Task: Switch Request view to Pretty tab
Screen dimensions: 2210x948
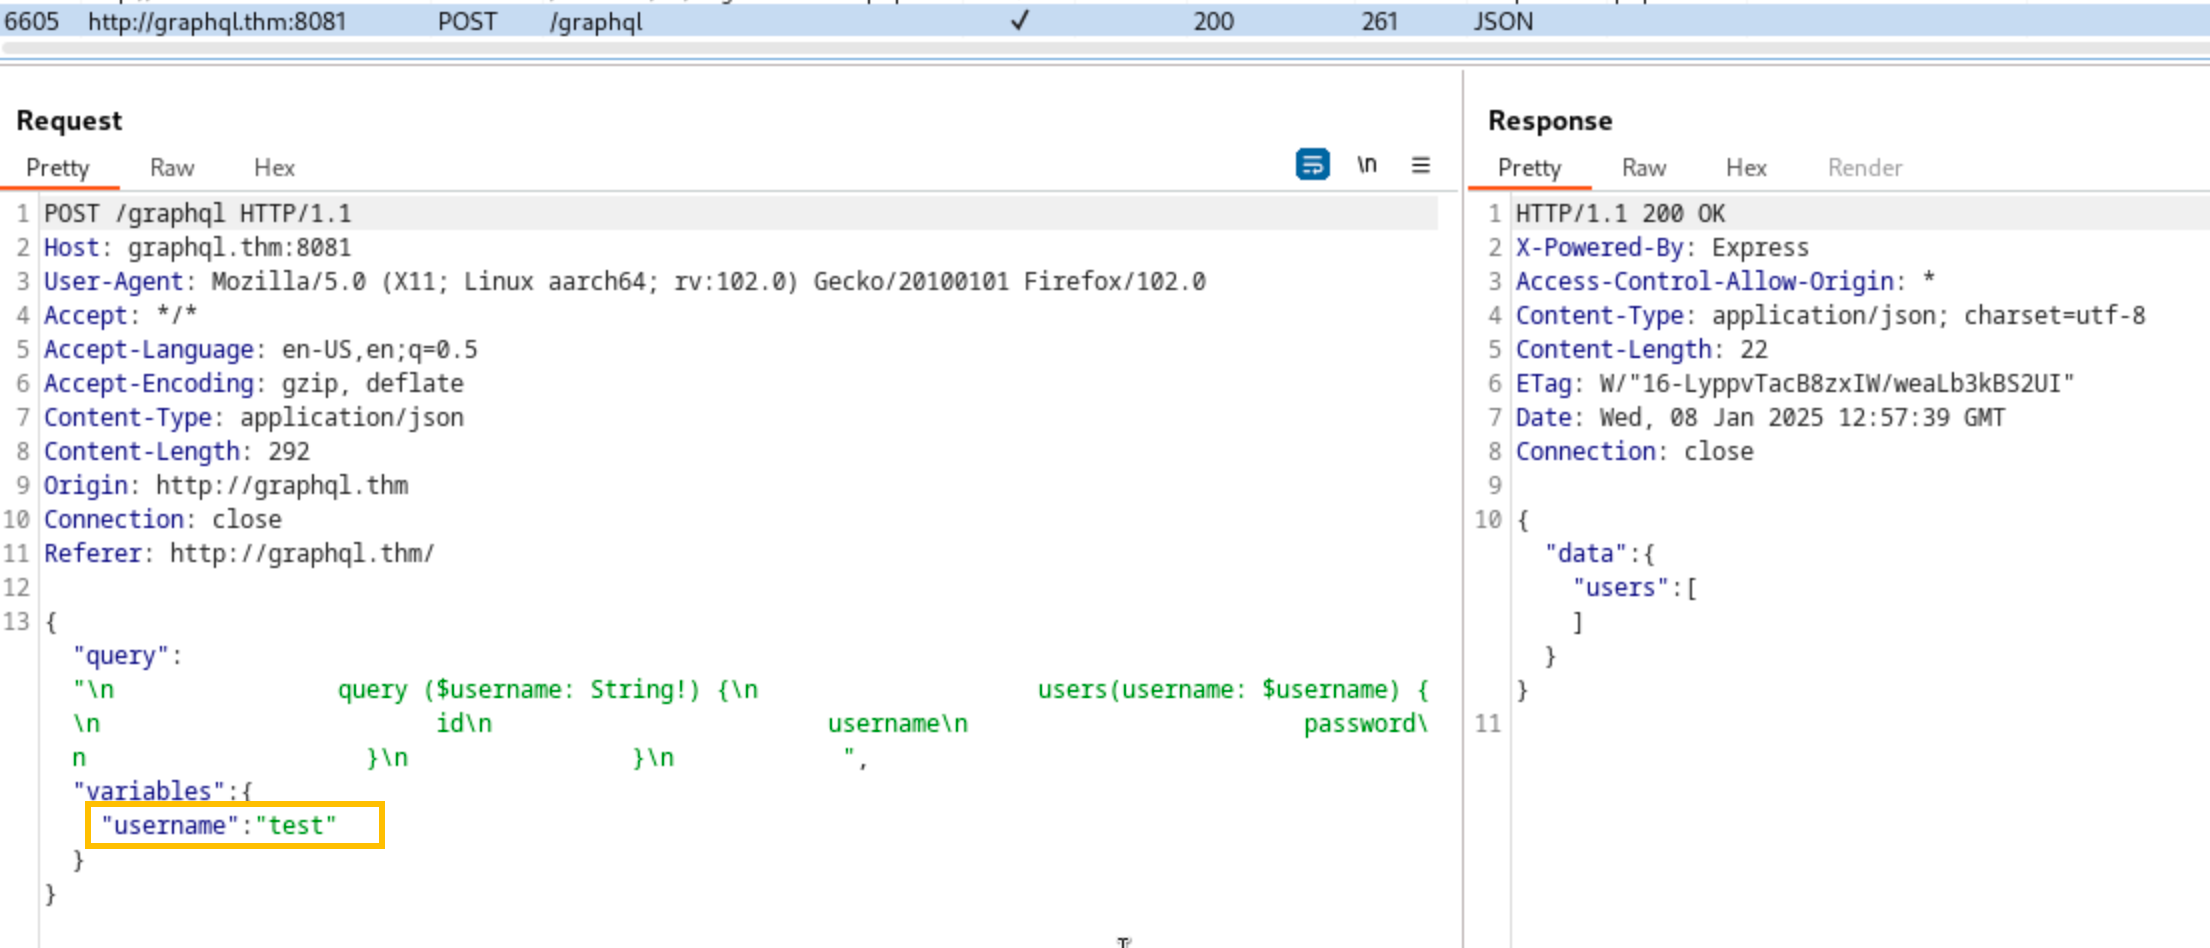Action: pyautogui.click(x=58, y=168)
